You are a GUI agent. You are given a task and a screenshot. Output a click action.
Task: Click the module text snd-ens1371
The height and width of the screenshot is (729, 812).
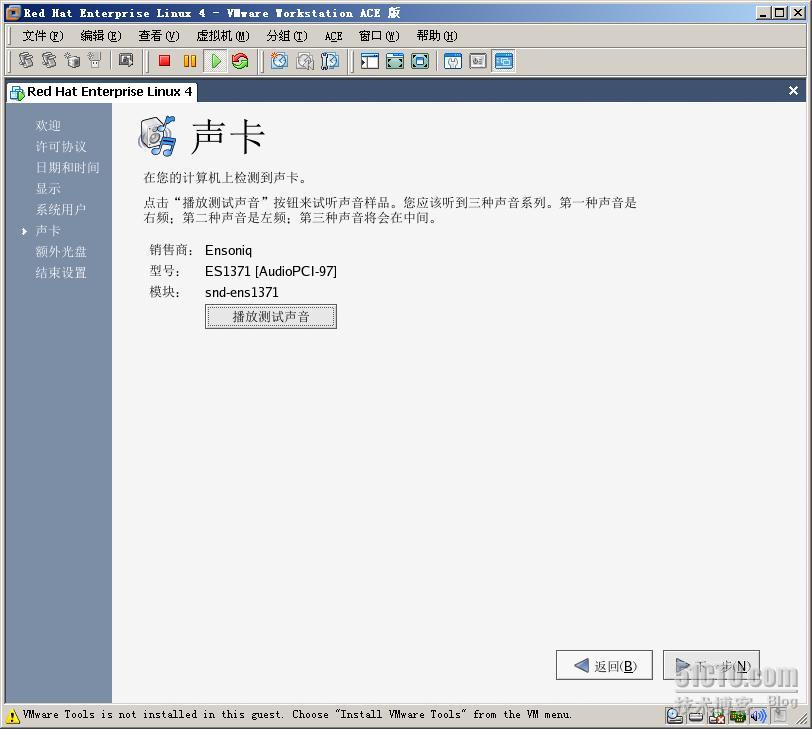242,293
